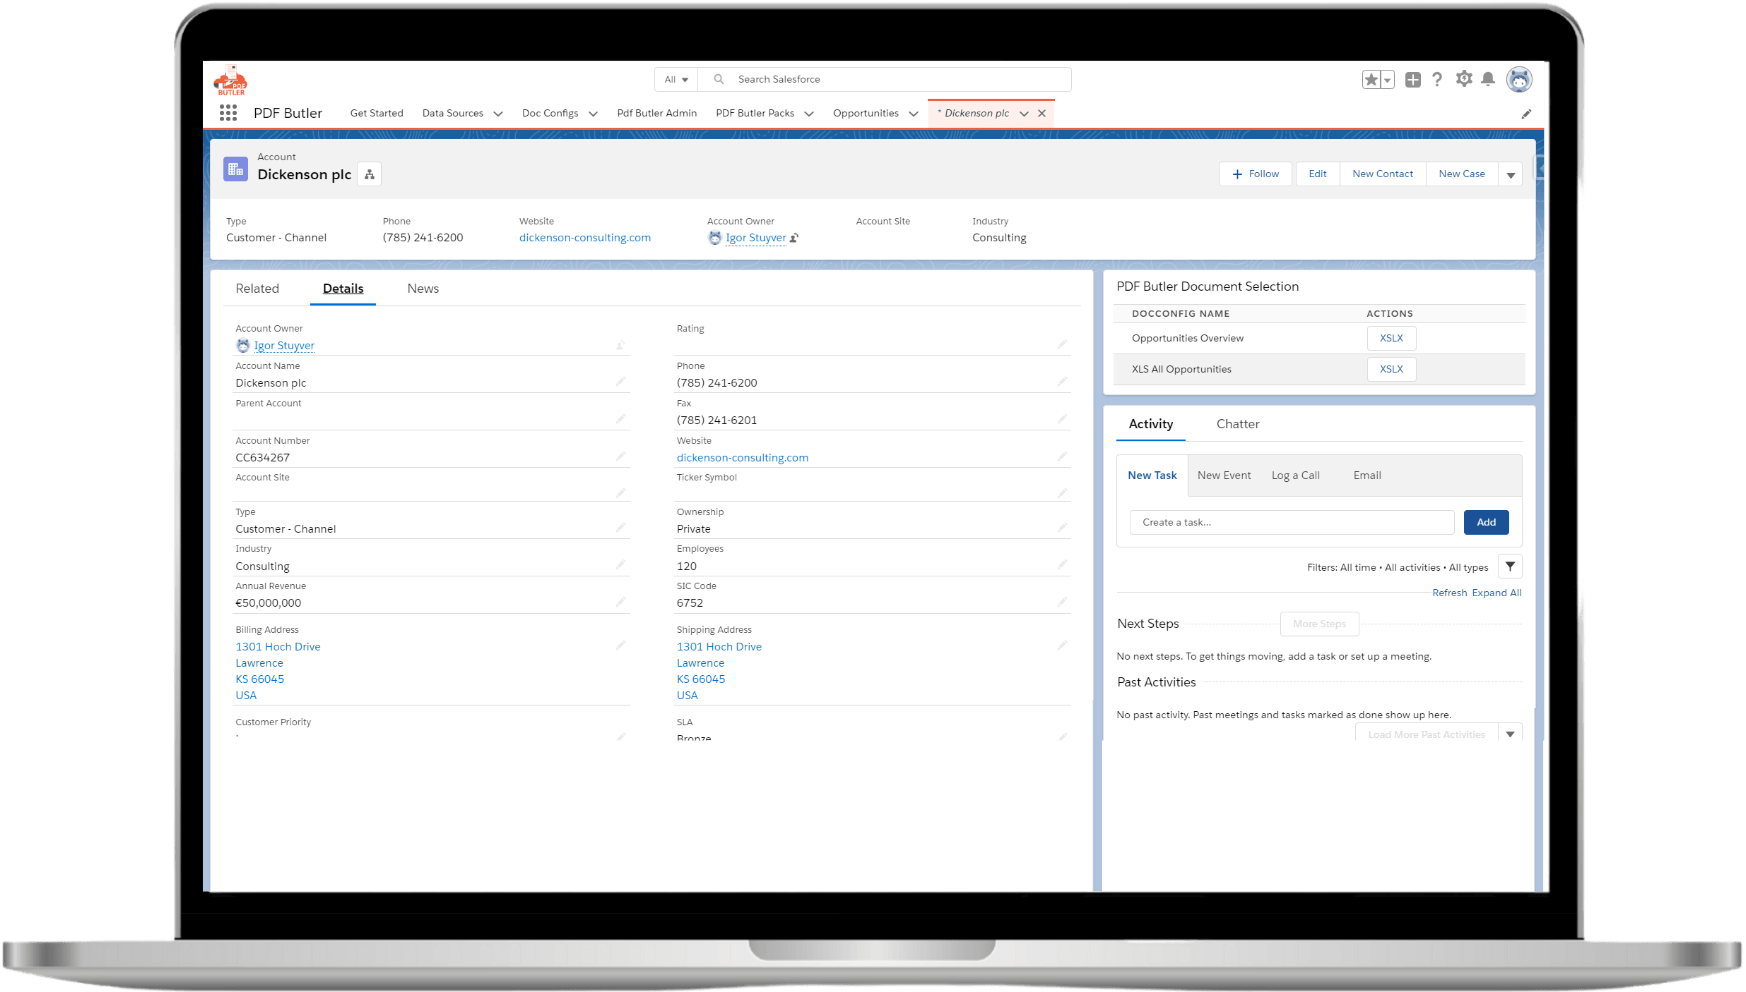
Task: Generate XSLX for XLS All Opportunities
Action: 1392,369
